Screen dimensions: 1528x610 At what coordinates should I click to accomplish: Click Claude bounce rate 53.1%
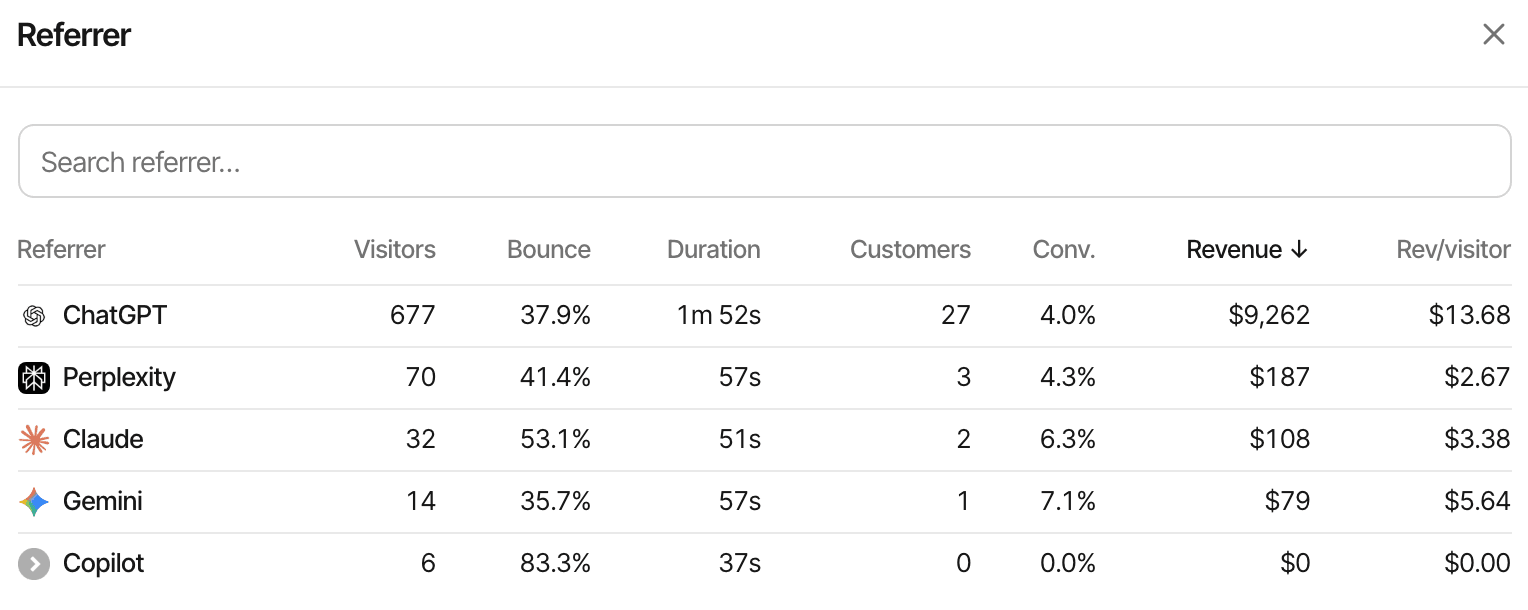pos(555,440)
